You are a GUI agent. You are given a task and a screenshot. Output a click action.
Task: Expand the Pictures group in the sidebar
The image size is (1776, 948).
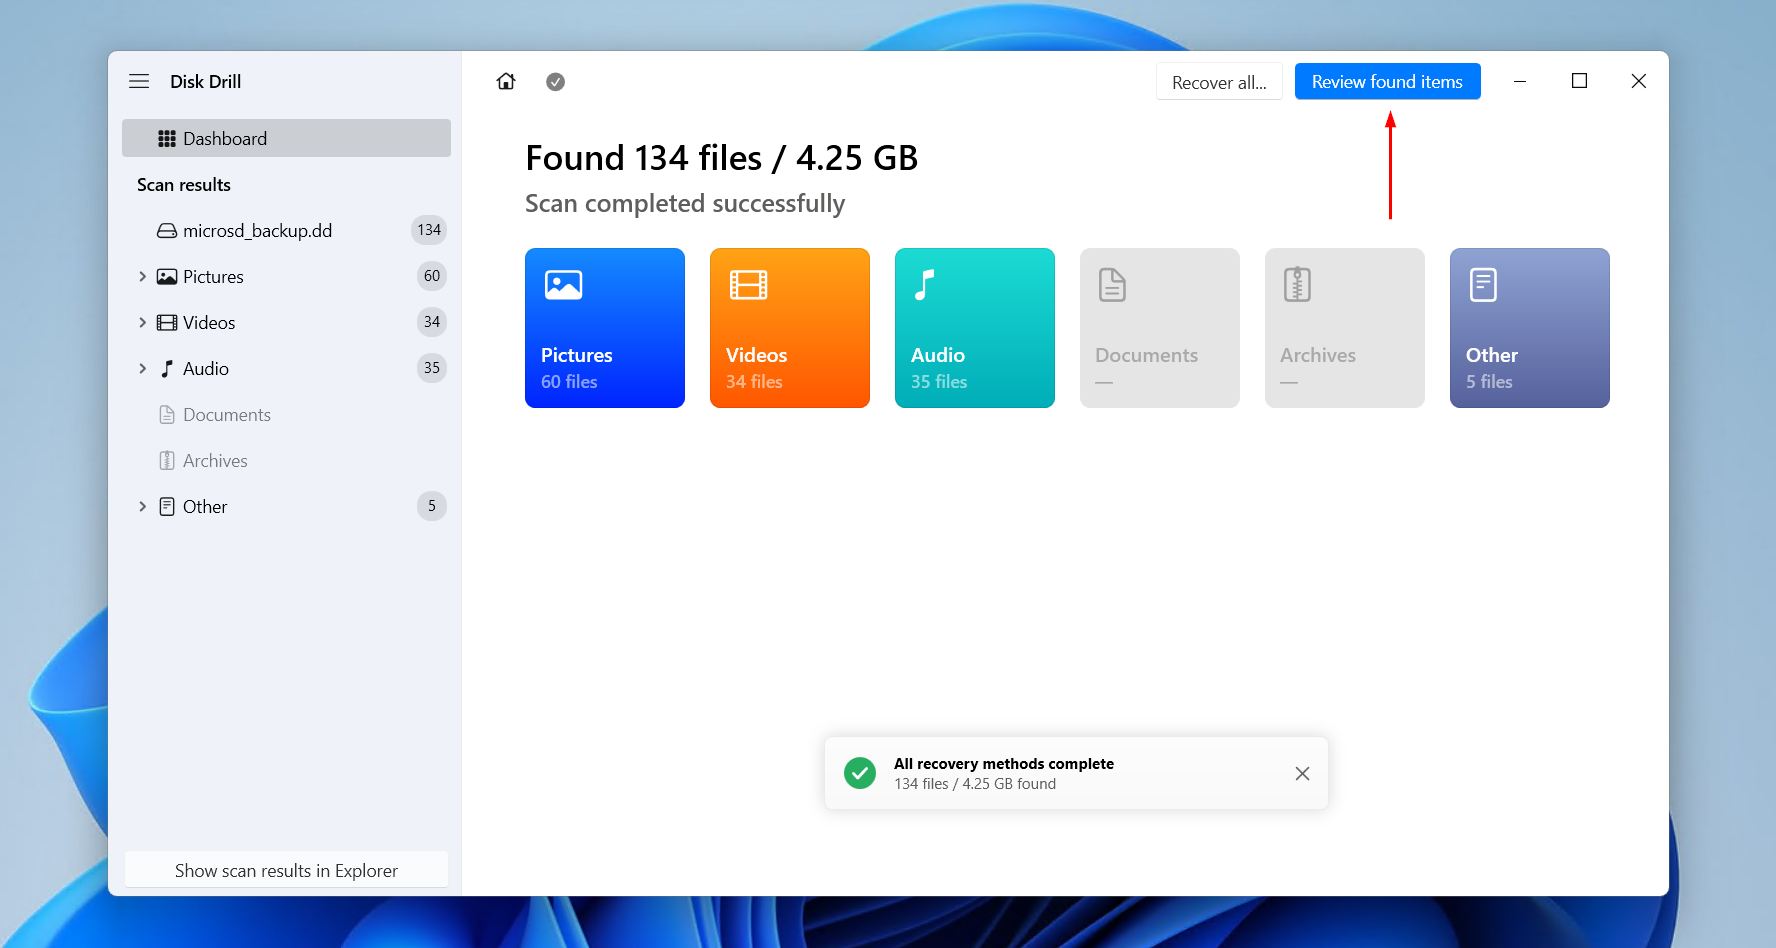click(x=142, y=276)
